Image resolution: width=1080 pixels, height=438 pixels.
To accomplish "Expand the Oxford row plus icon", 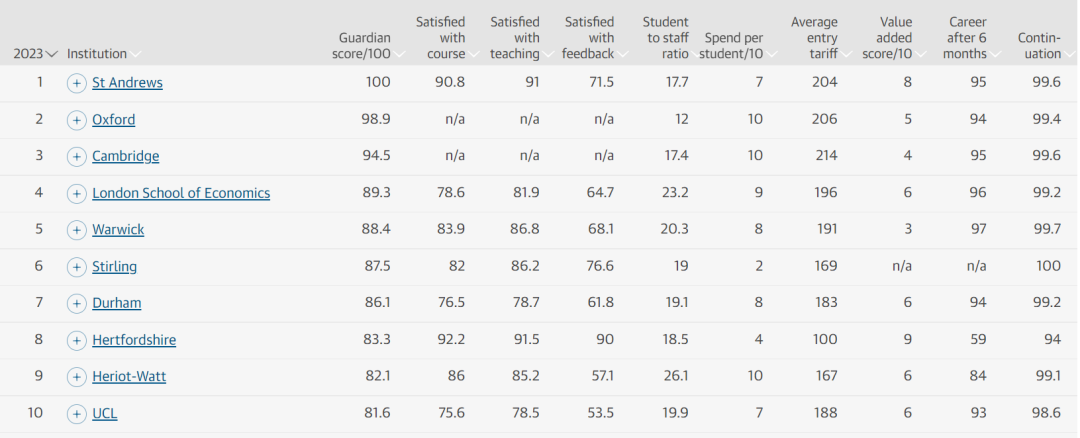I will (x=77, y=120).
